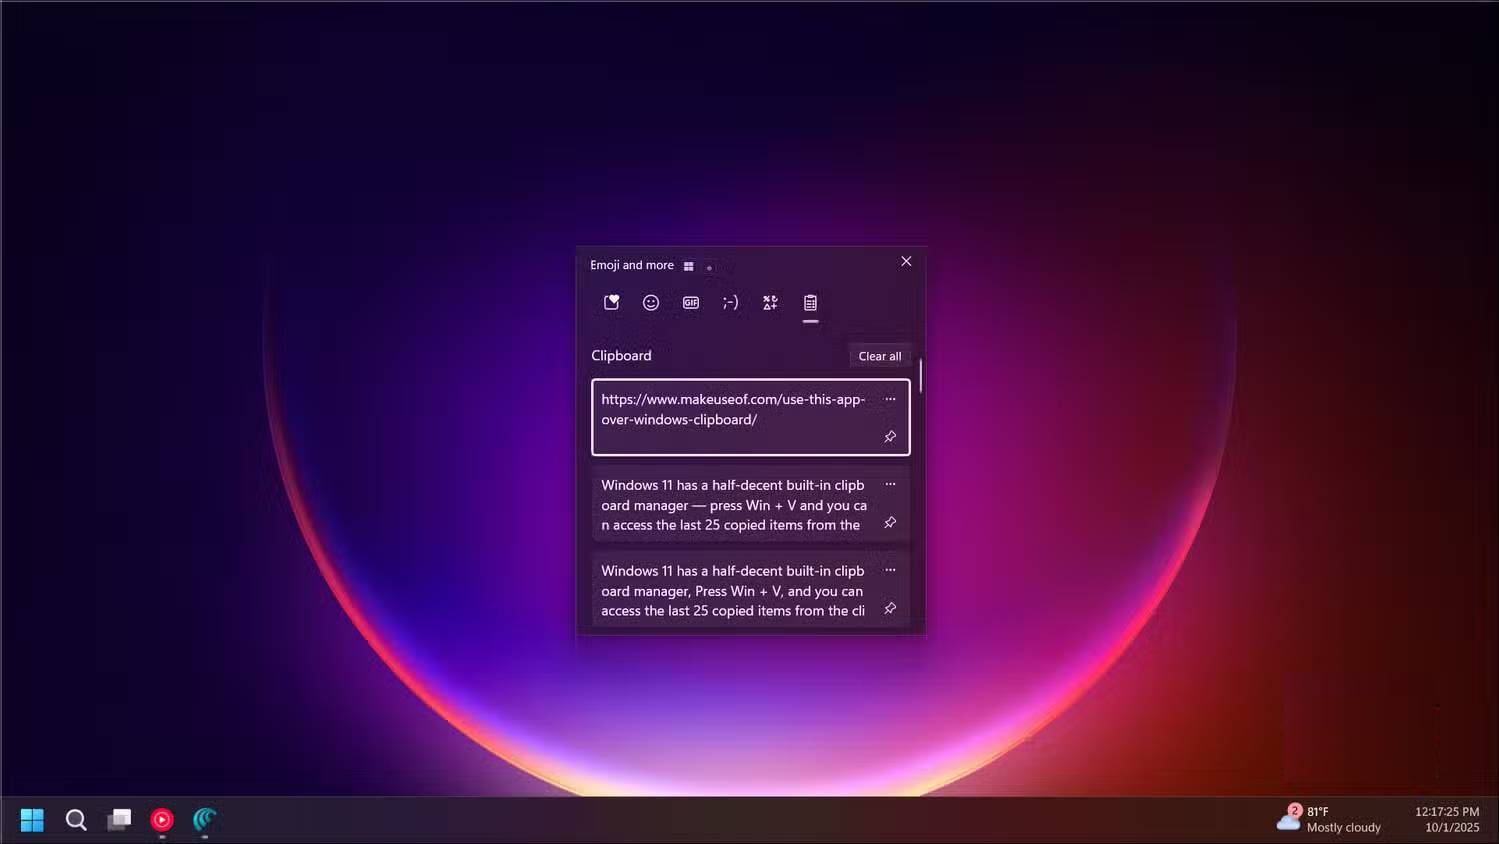Open See more for the 'manager, Press Win' entry
Viewport: 1499px width, 844px height.
890,571
